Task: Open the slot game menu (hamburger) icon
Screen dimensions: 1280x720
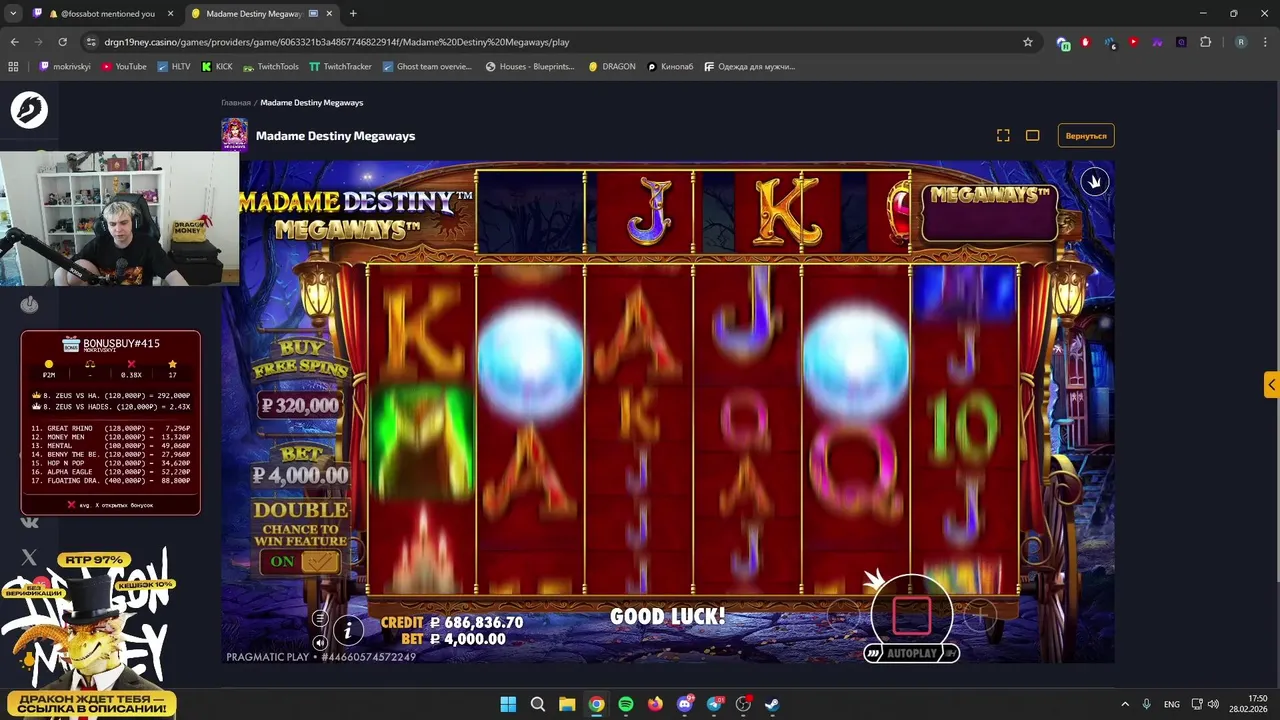Action: point(320,618)
